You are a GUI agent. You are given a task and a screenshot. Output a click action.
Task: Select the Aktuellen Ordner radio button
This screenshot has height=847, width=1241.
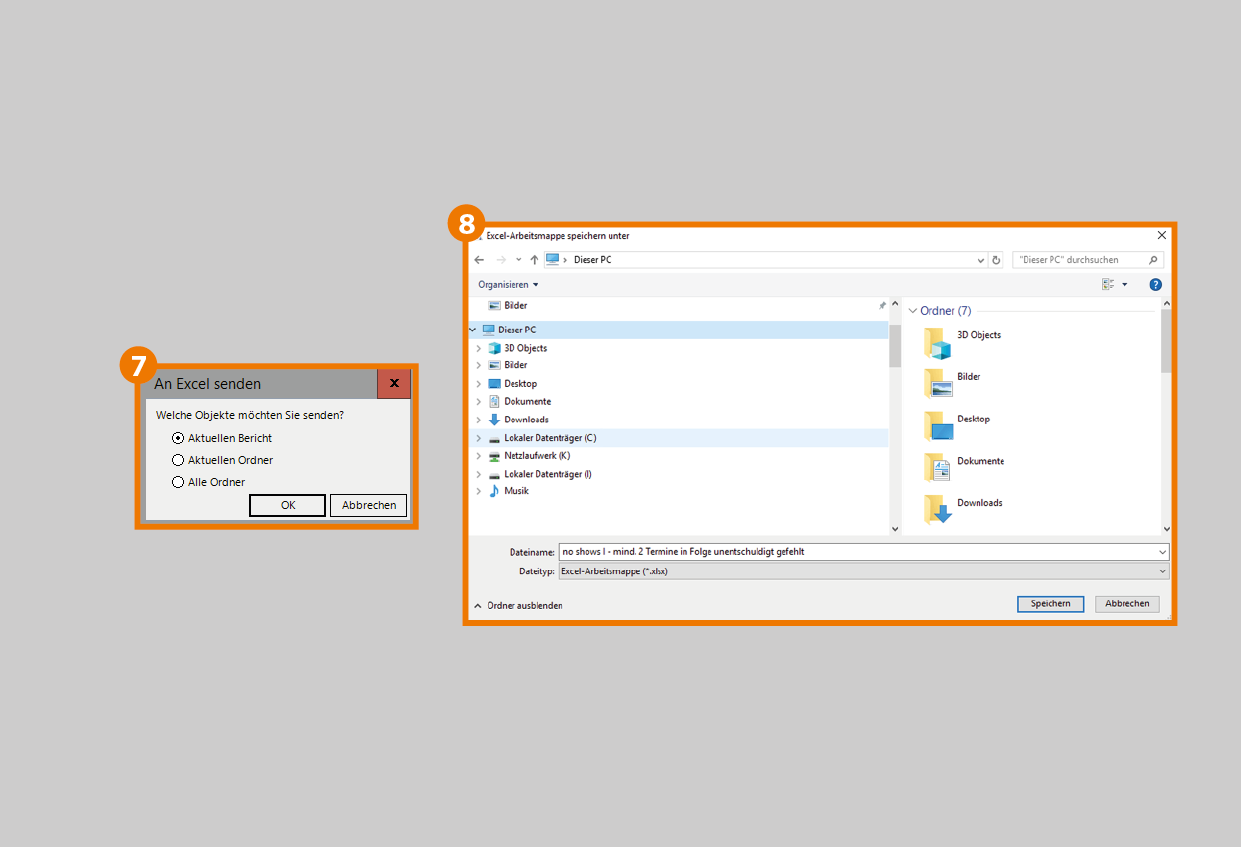tap(178, 460)
